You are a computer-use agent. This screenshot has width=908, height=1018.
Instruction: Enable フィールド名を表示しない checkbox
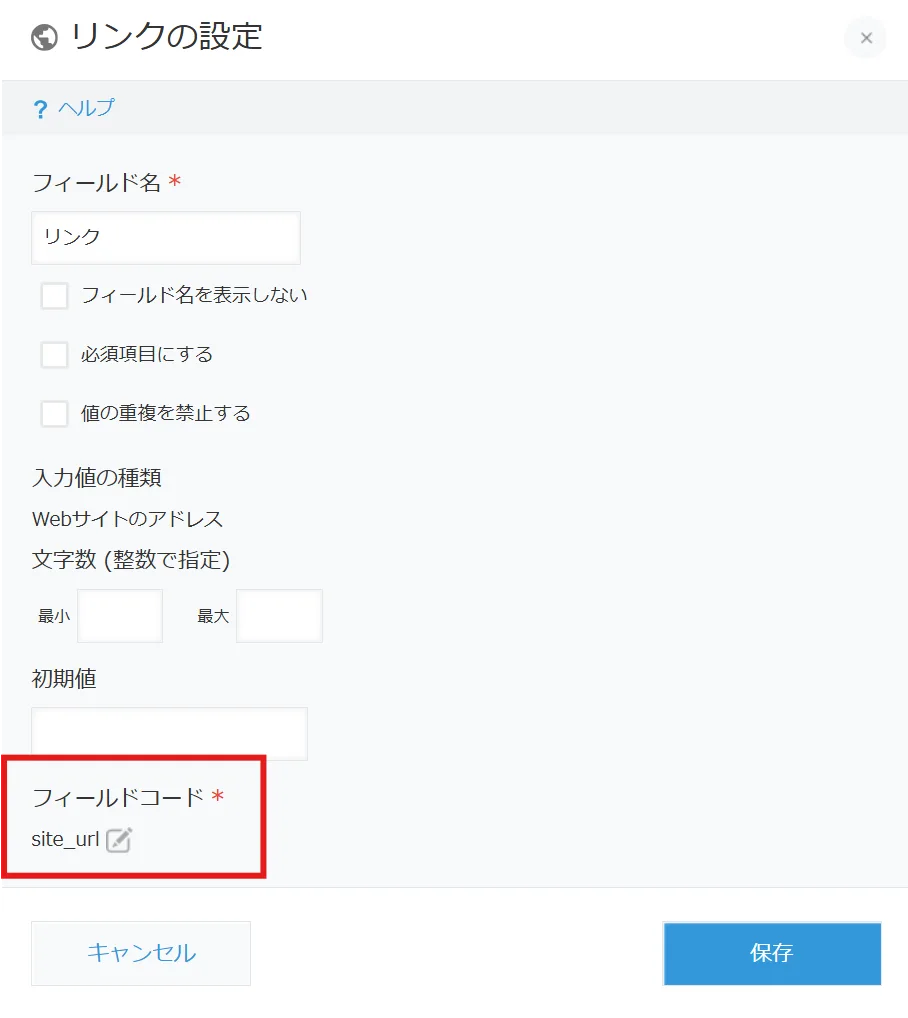point(55,295)
